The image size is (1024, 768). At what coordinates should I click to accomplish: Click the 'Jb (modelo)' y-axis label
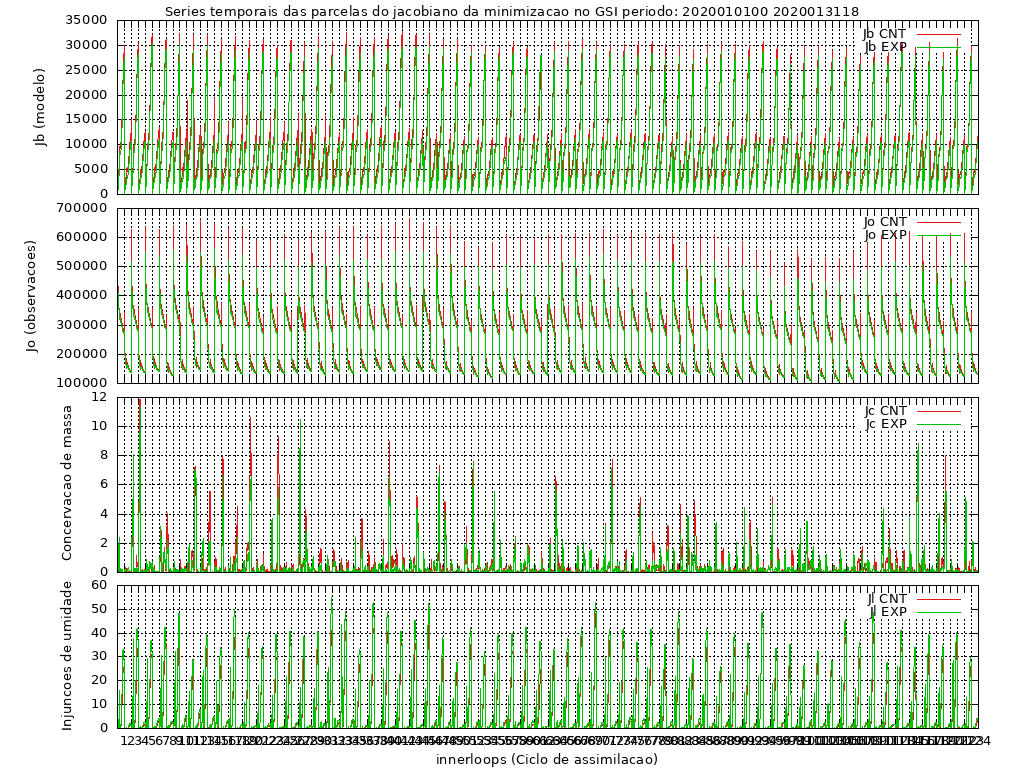click(40, 107)
